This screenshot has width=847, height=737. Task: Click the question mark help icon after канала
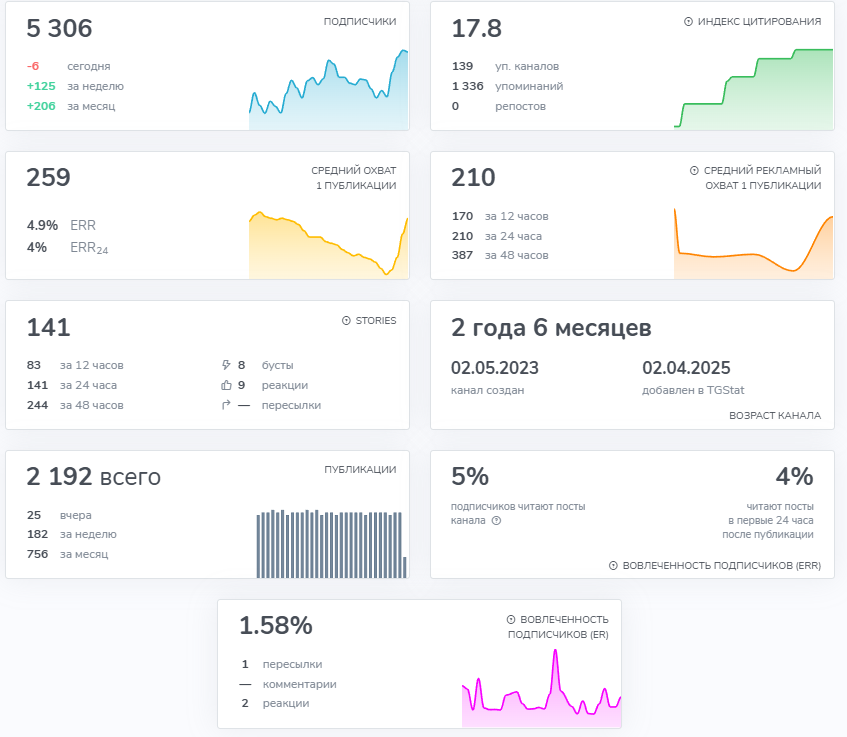[496, 520]
